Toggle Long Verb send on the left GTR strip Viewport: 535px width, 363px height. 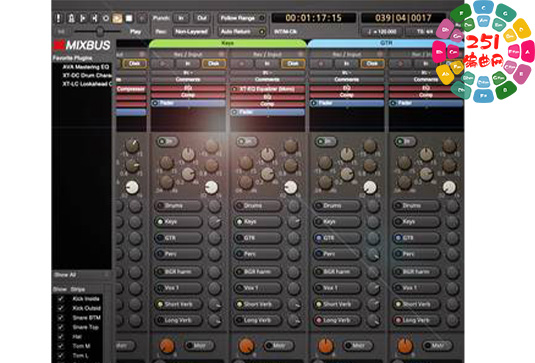[x=336, y=320]
